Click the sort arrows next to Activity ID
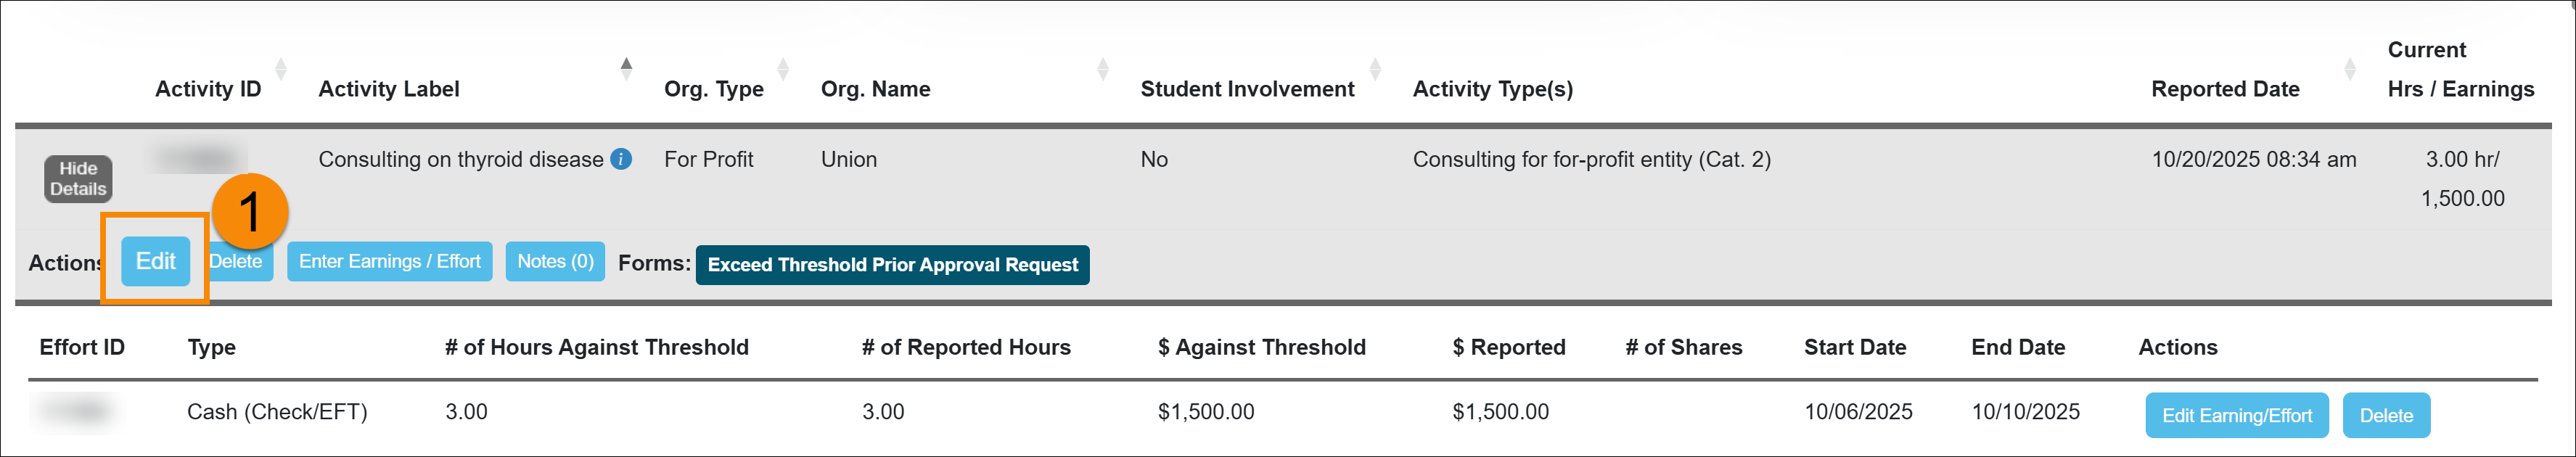Image resolution: width=2576 pixels, height=457 pixels. (281, 68)
